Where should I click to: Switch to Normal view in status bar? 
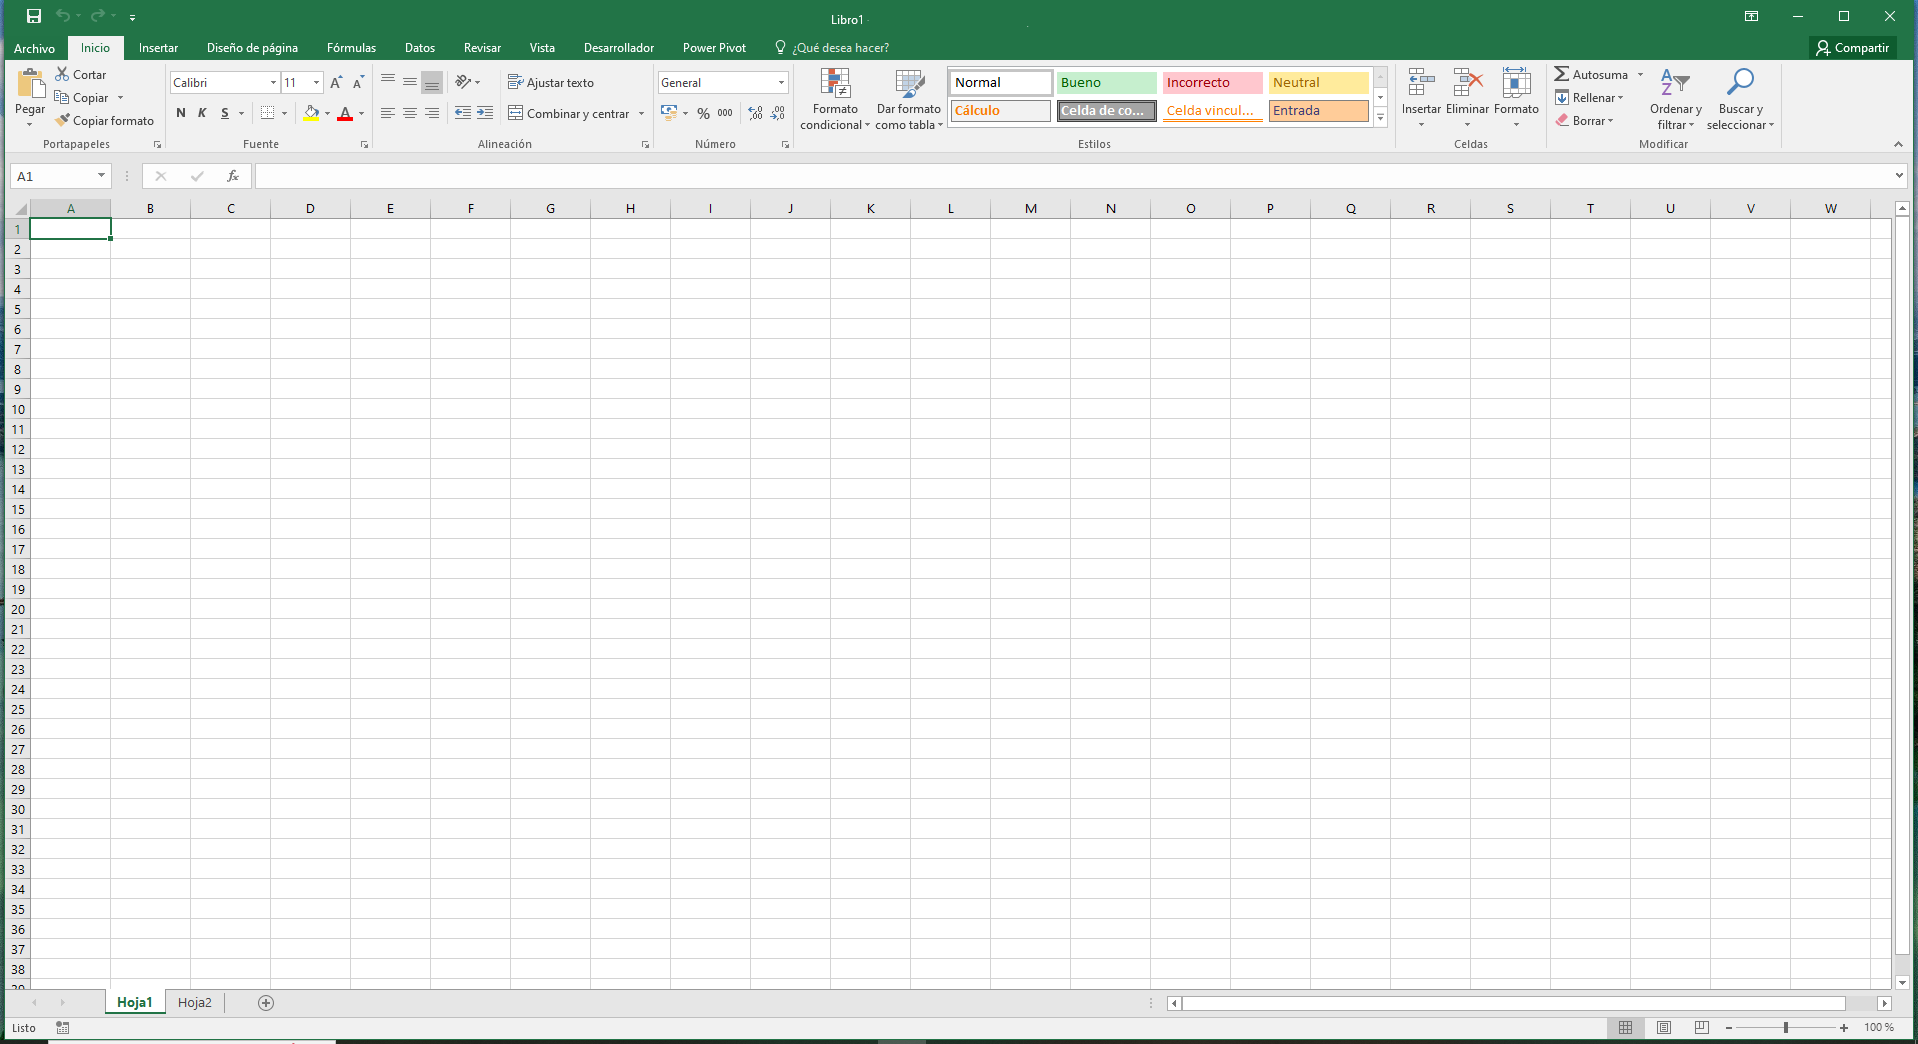1625,1027
